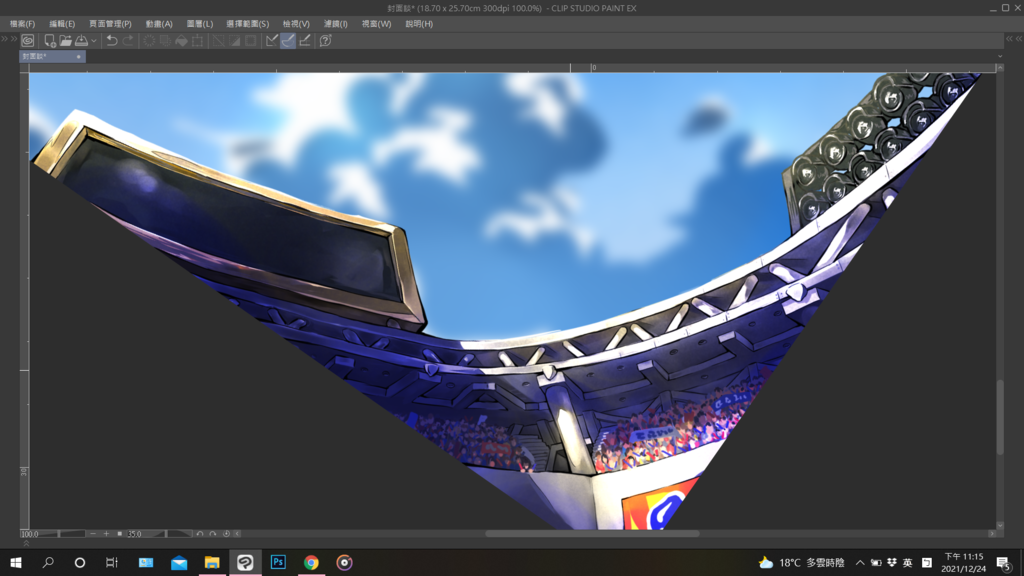Show hidden system tray icons chevron
The height and width of the screenshot is (576, 1024).
coord(860,562)
